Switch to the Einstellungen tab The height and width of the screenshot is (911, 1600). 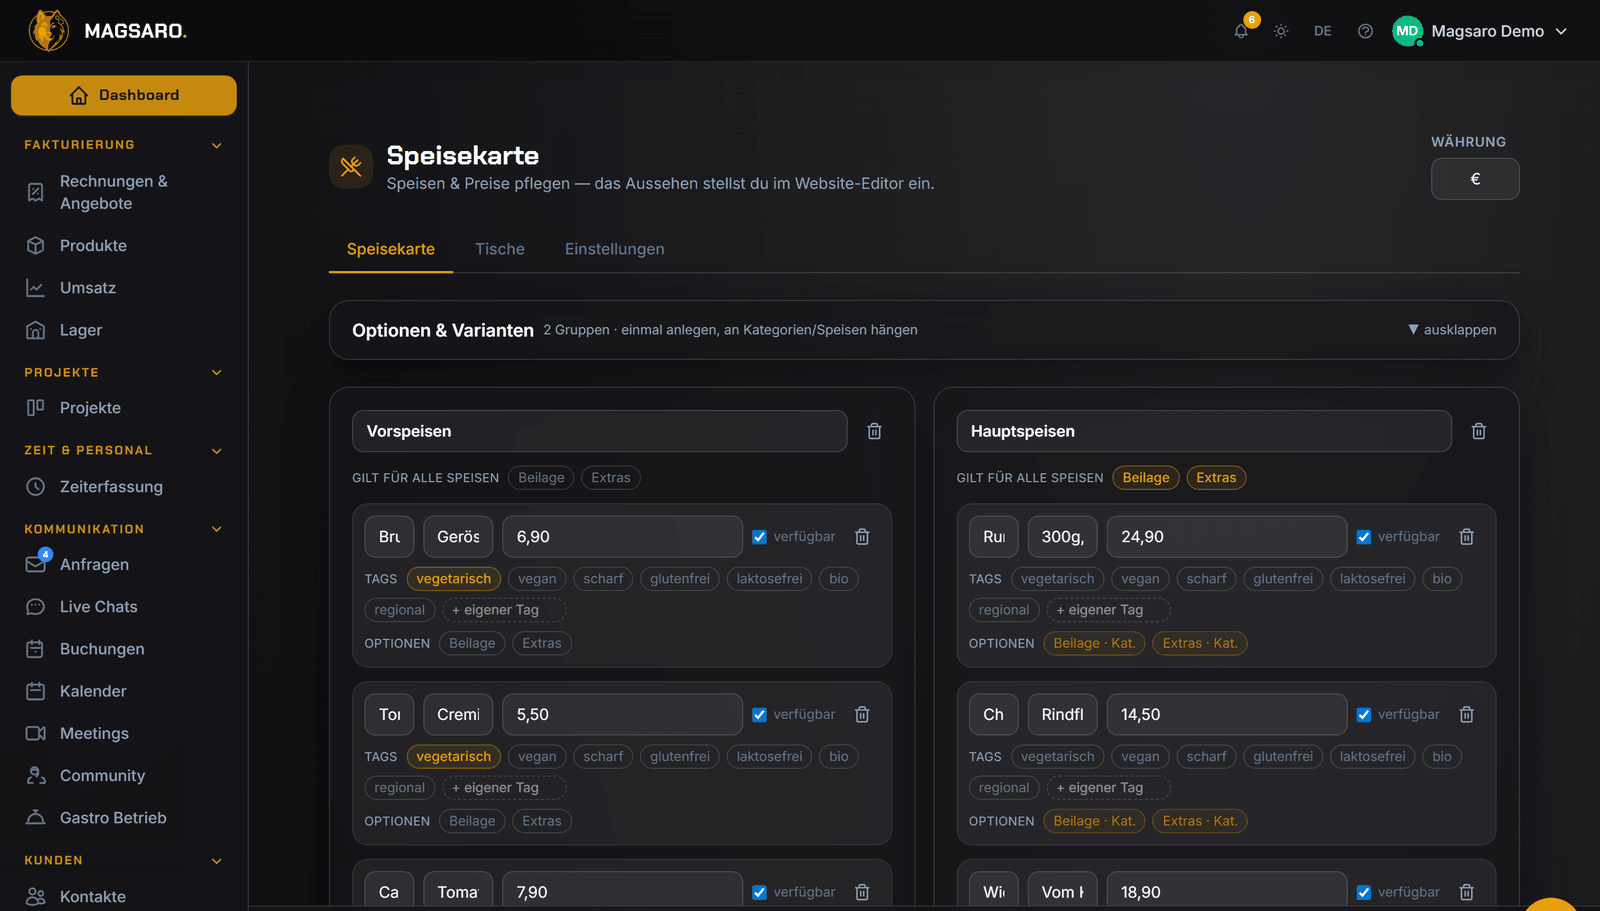[x=615, y=249]
